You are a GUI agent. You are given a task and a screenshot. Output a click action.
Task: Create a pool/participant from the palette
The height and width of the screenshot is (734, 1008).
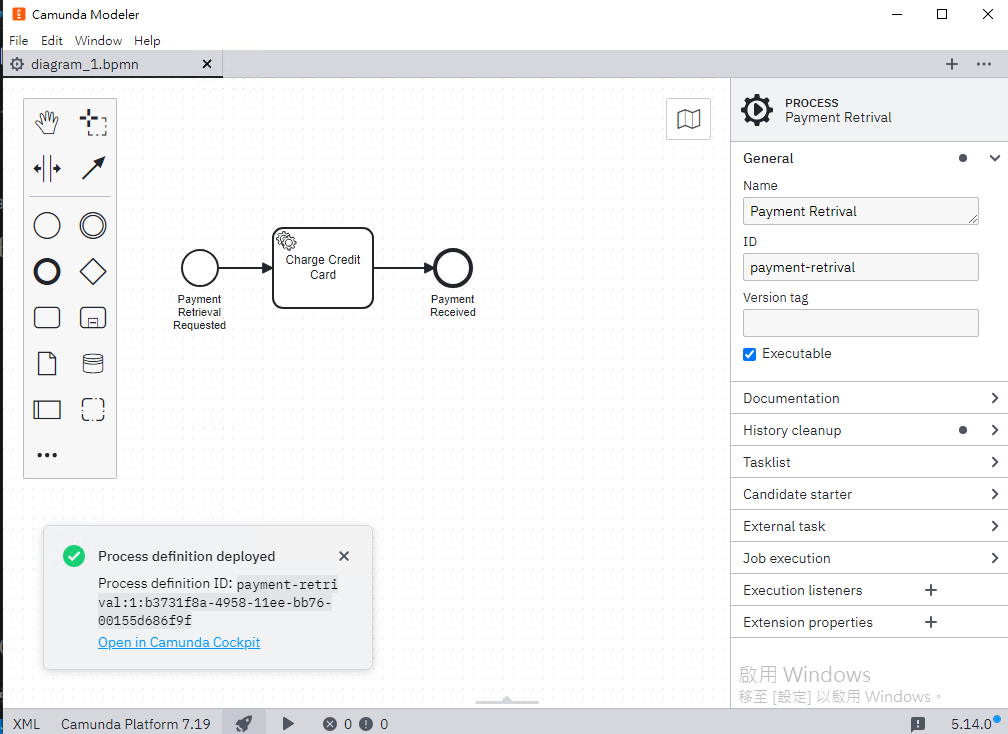point(47,409)
